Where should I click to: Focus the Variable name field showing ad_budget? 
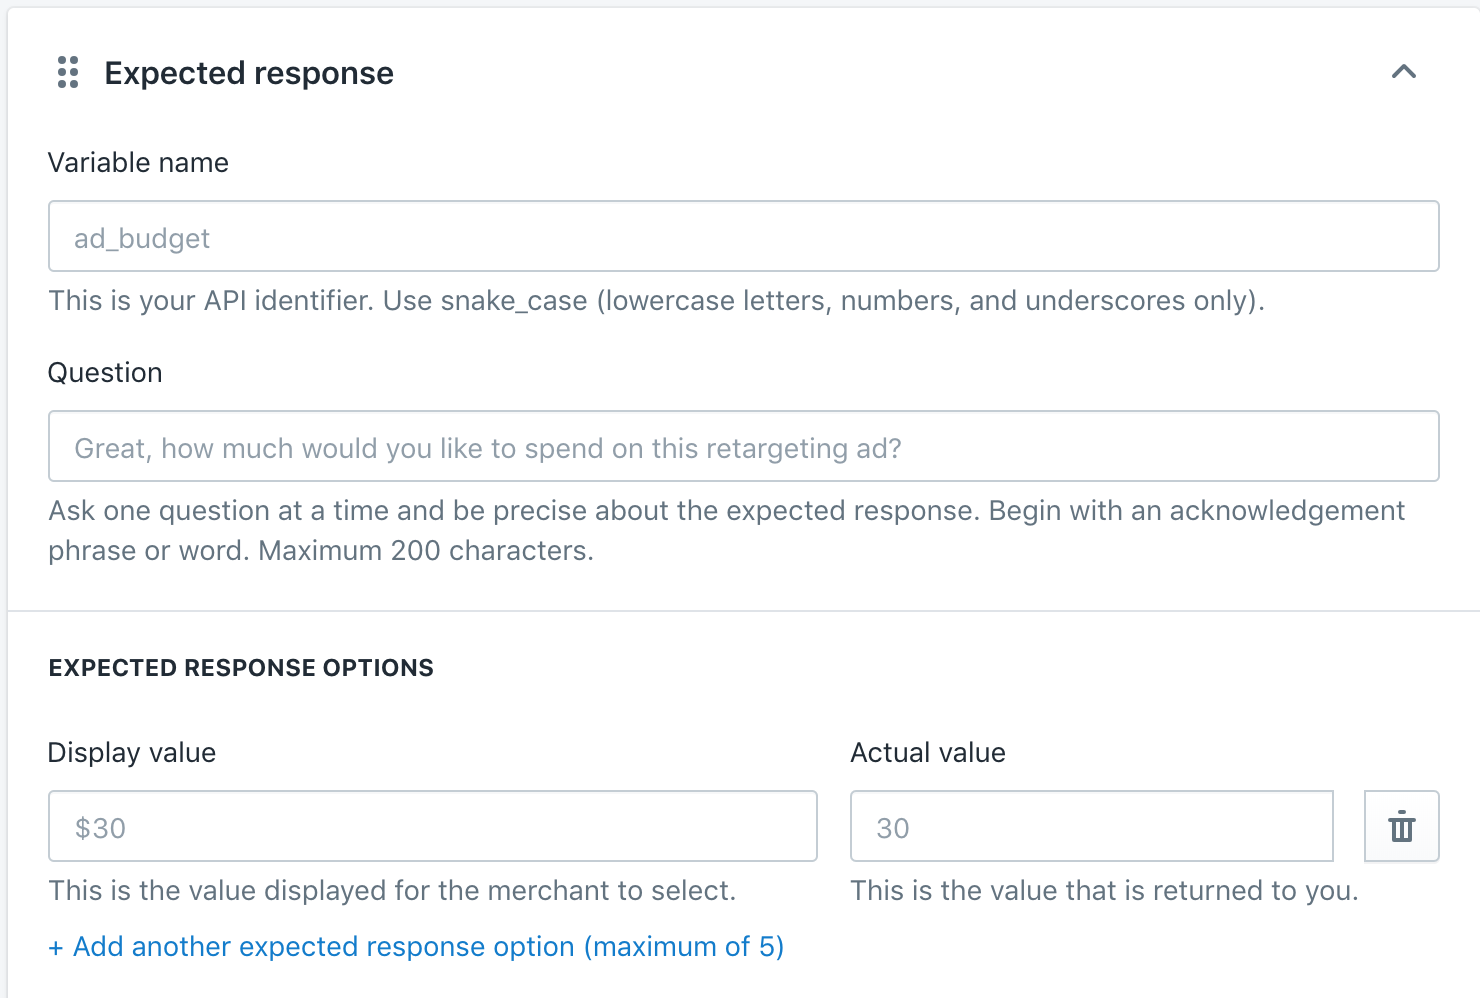pyautogui.click(x=744, y=236)
